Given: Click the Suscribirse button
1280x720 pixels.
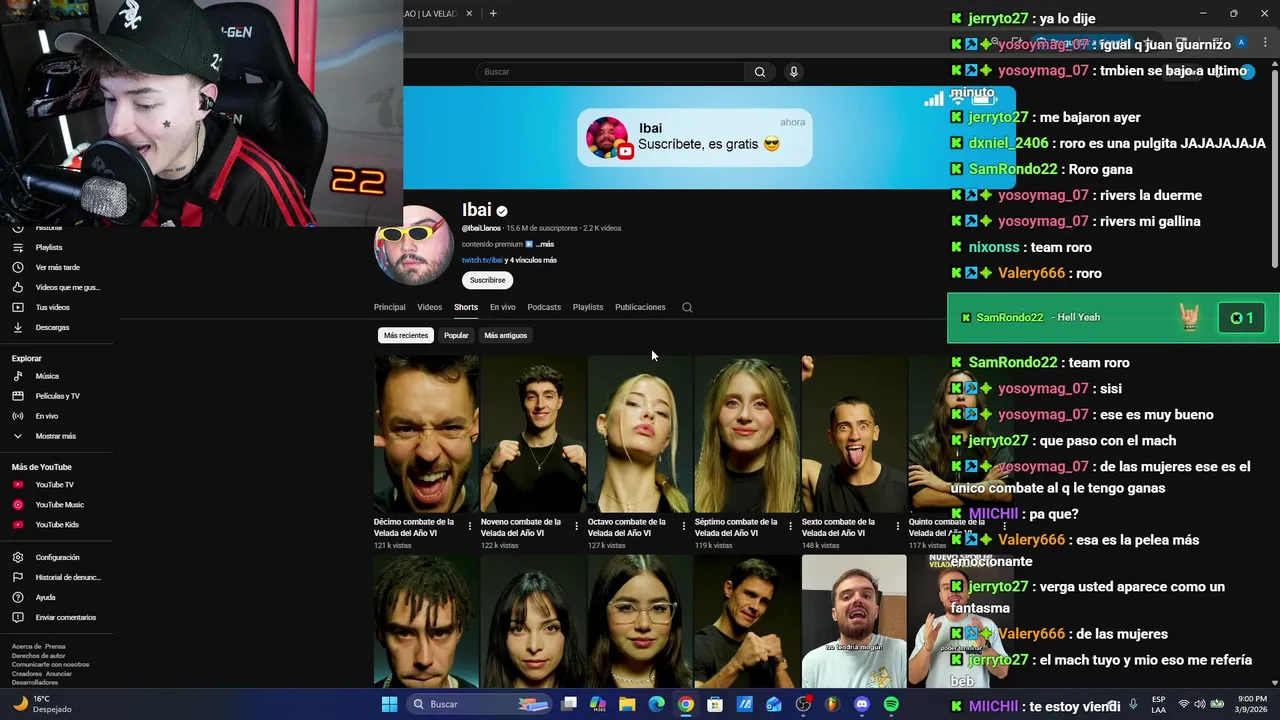Looking at the screenshot, I should (488, 280).
